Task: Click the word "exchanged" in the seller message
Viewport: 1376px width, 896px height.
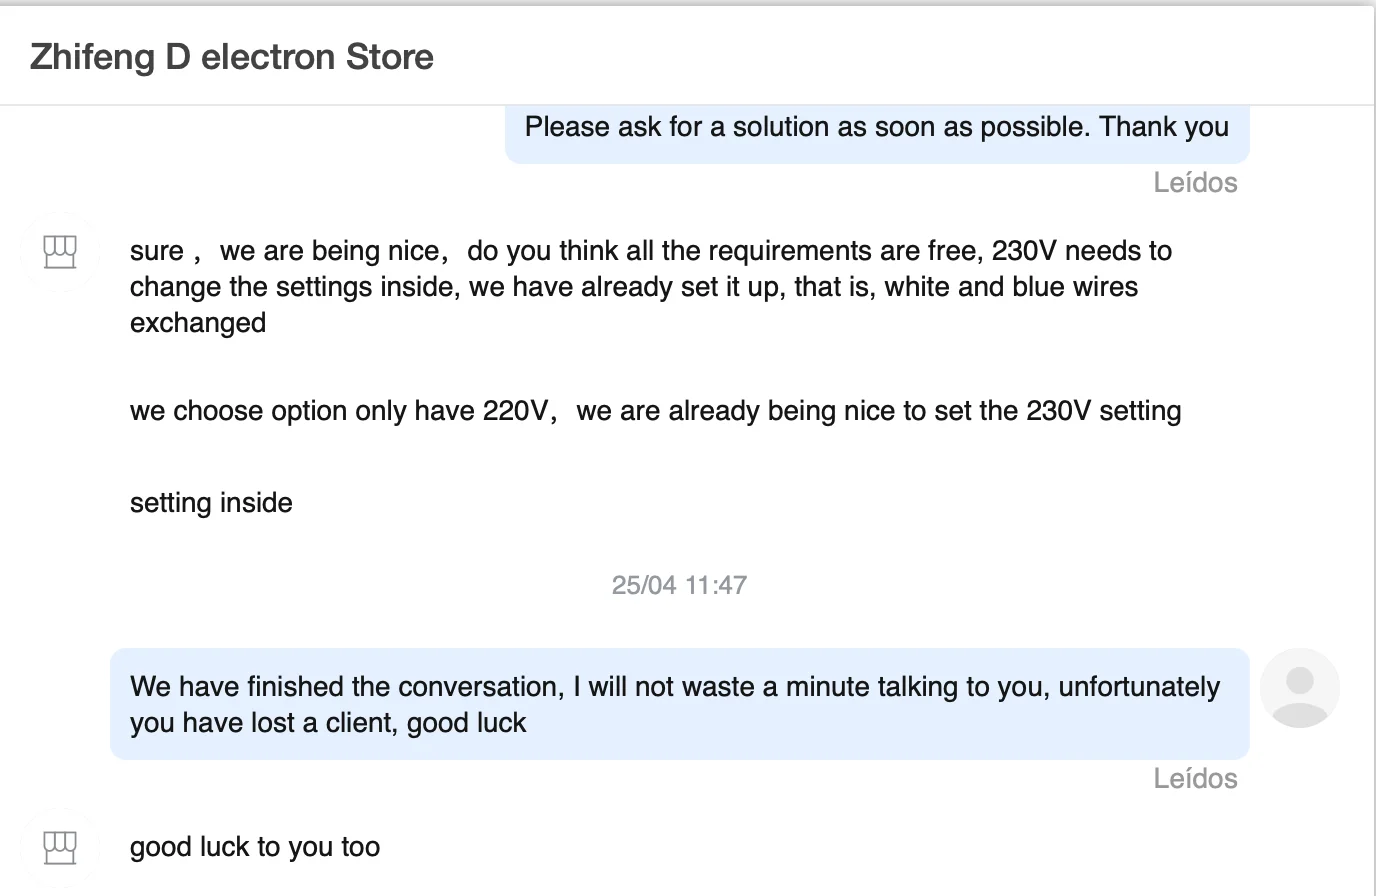Action: [x=198, y=323]
